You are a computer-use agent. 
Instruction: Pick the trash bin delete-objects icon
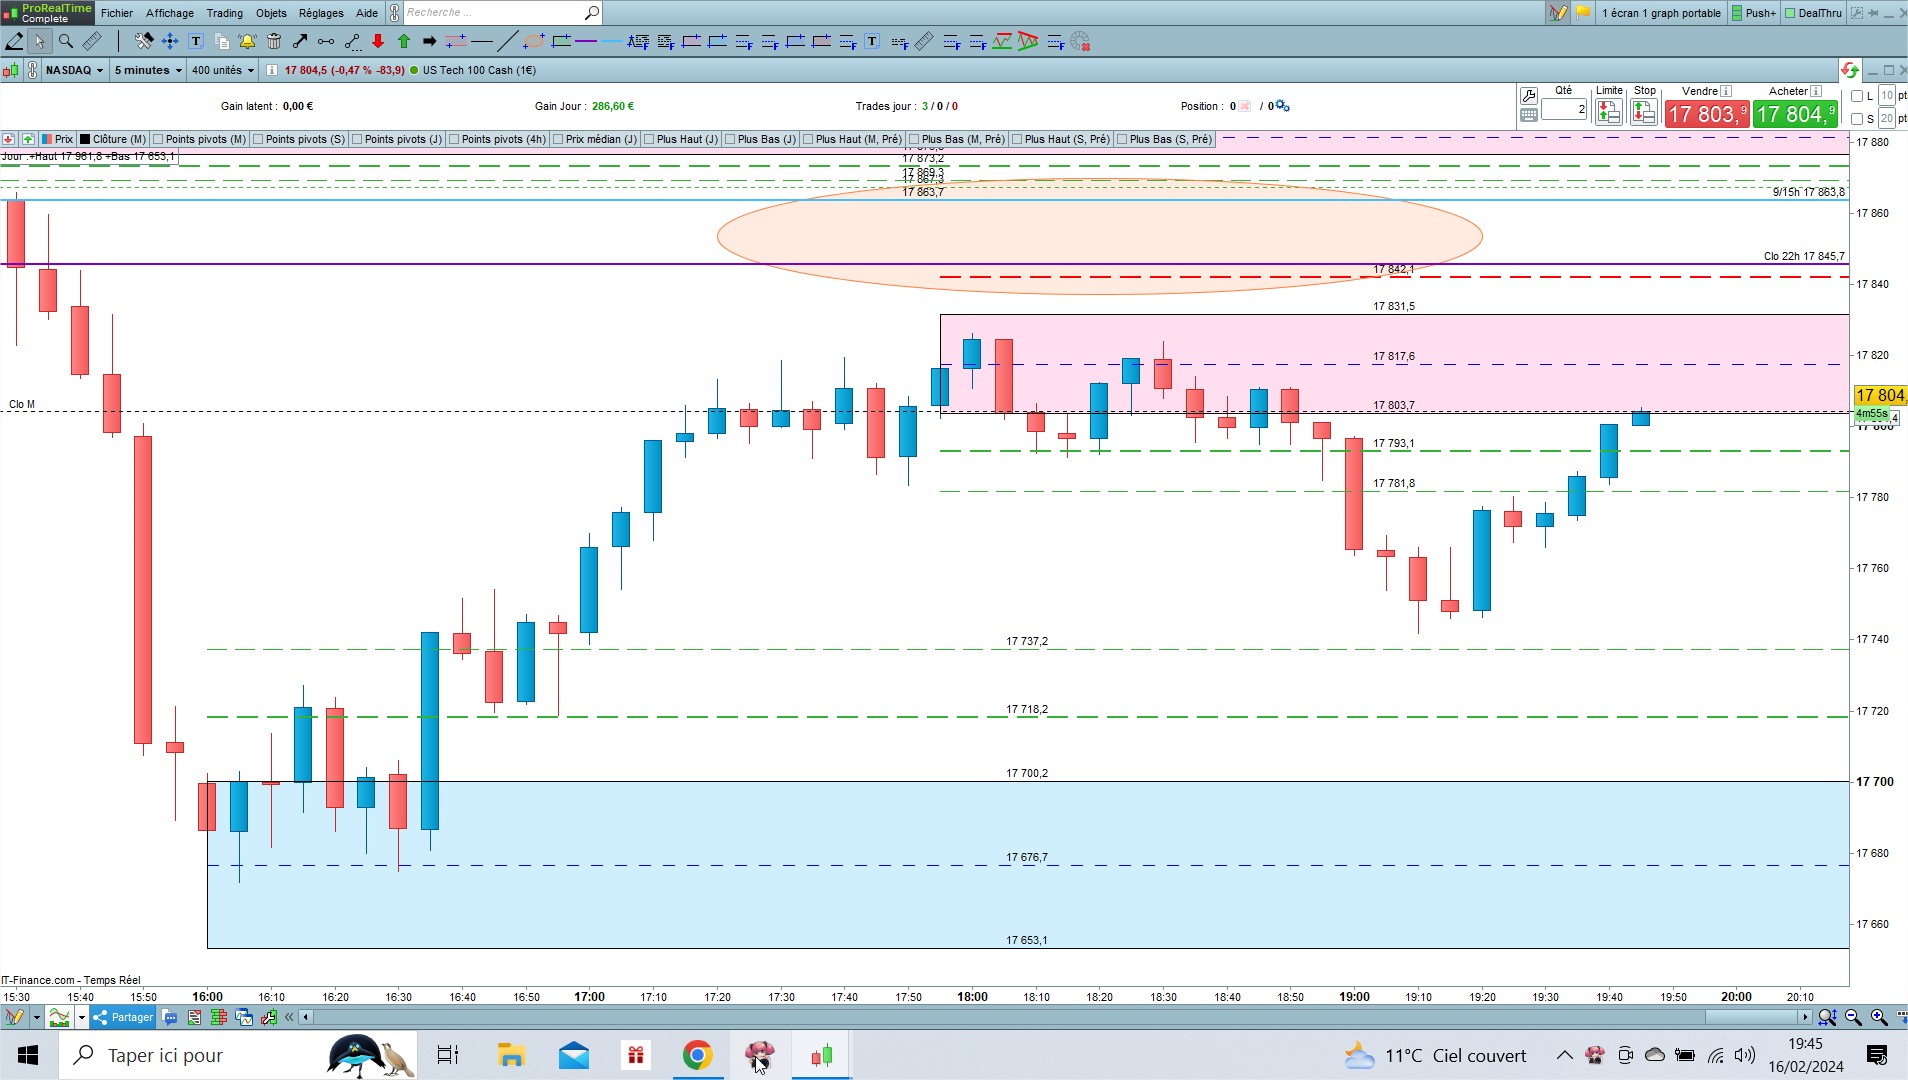point(274,41)
